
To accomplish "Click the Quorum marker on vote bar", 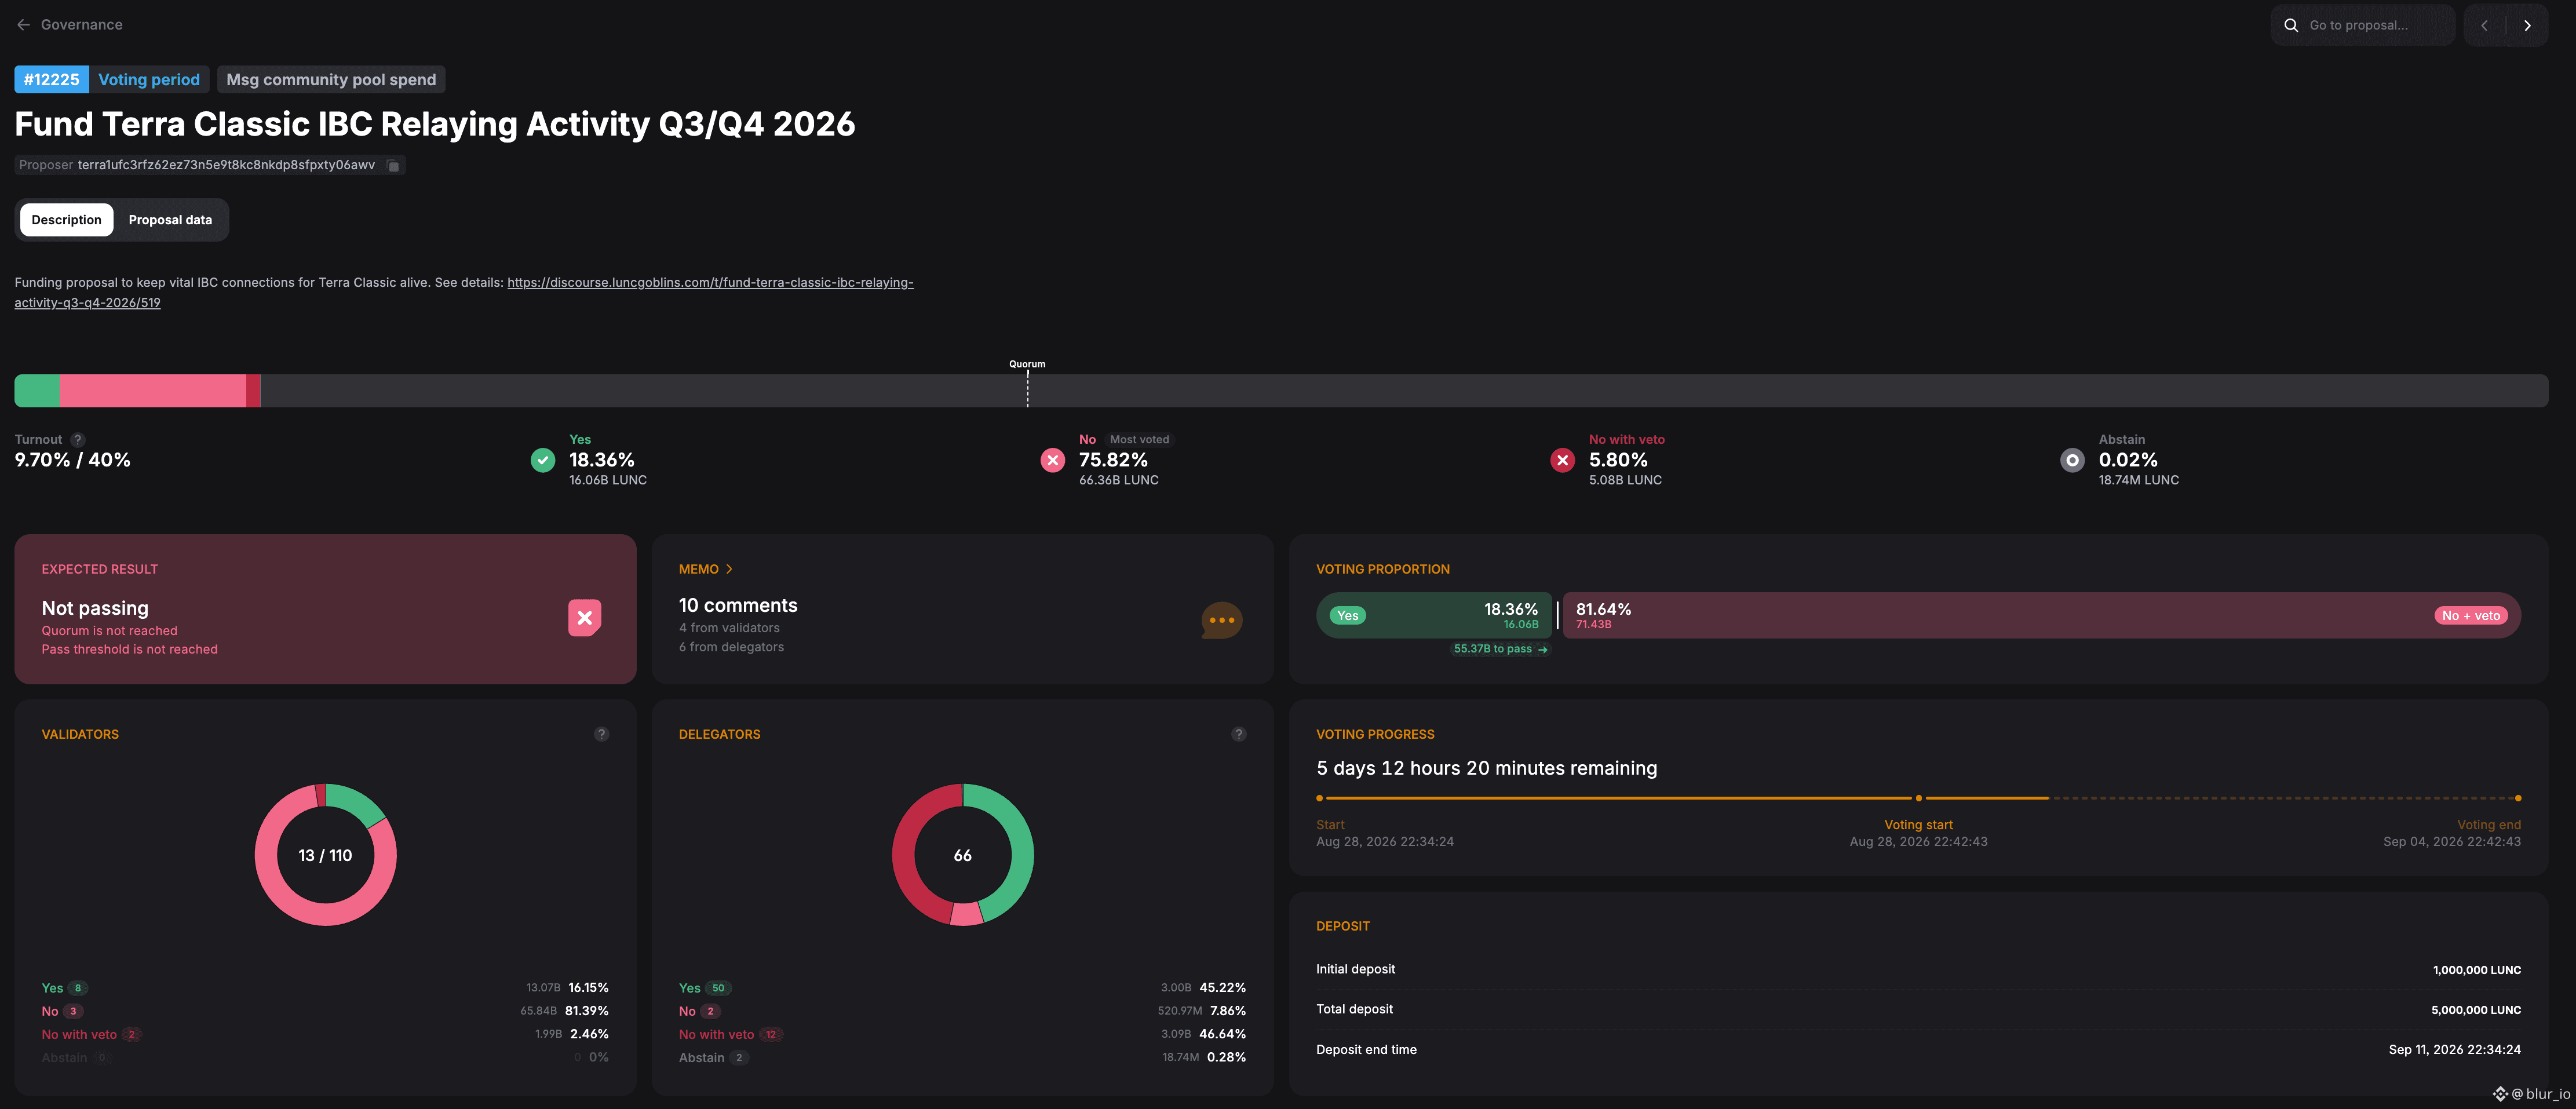I will [1027, 385].
